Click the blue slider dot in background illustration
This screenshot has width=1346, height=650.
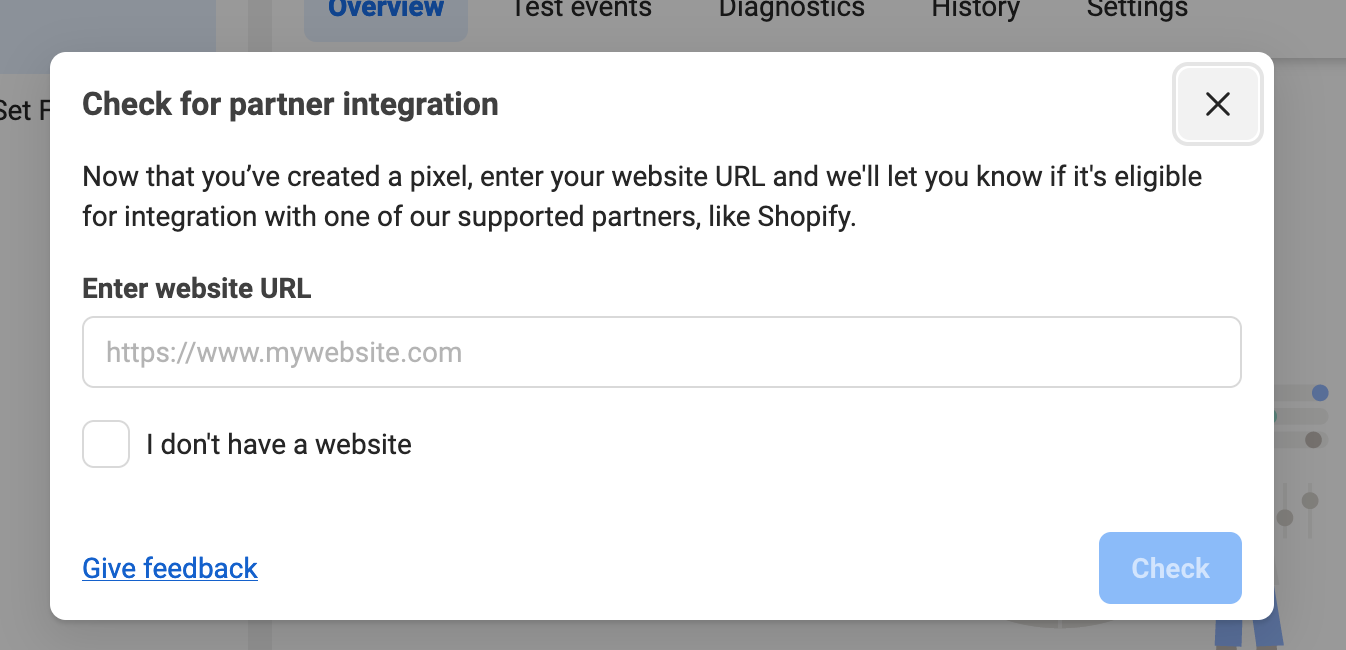click(x=1320, y=393)
